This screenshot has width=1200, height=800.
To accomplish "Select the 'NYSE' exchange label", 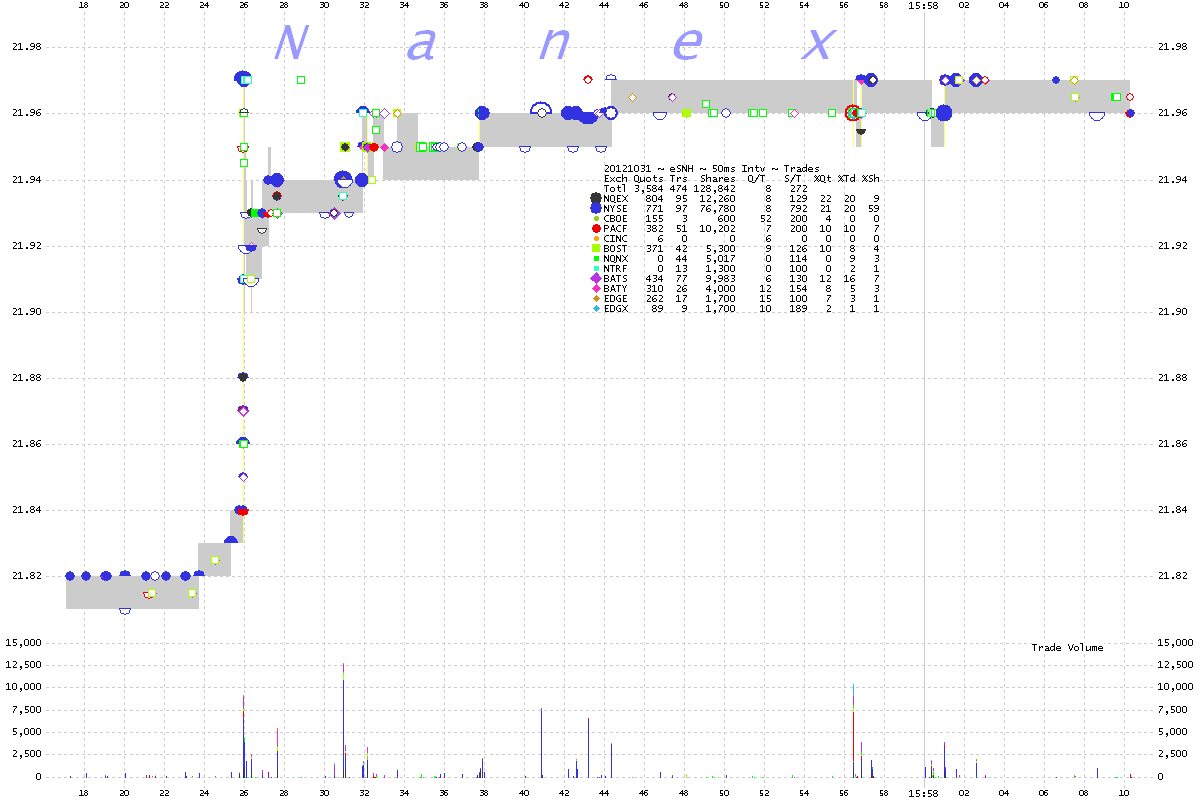I will click(615, 208).
